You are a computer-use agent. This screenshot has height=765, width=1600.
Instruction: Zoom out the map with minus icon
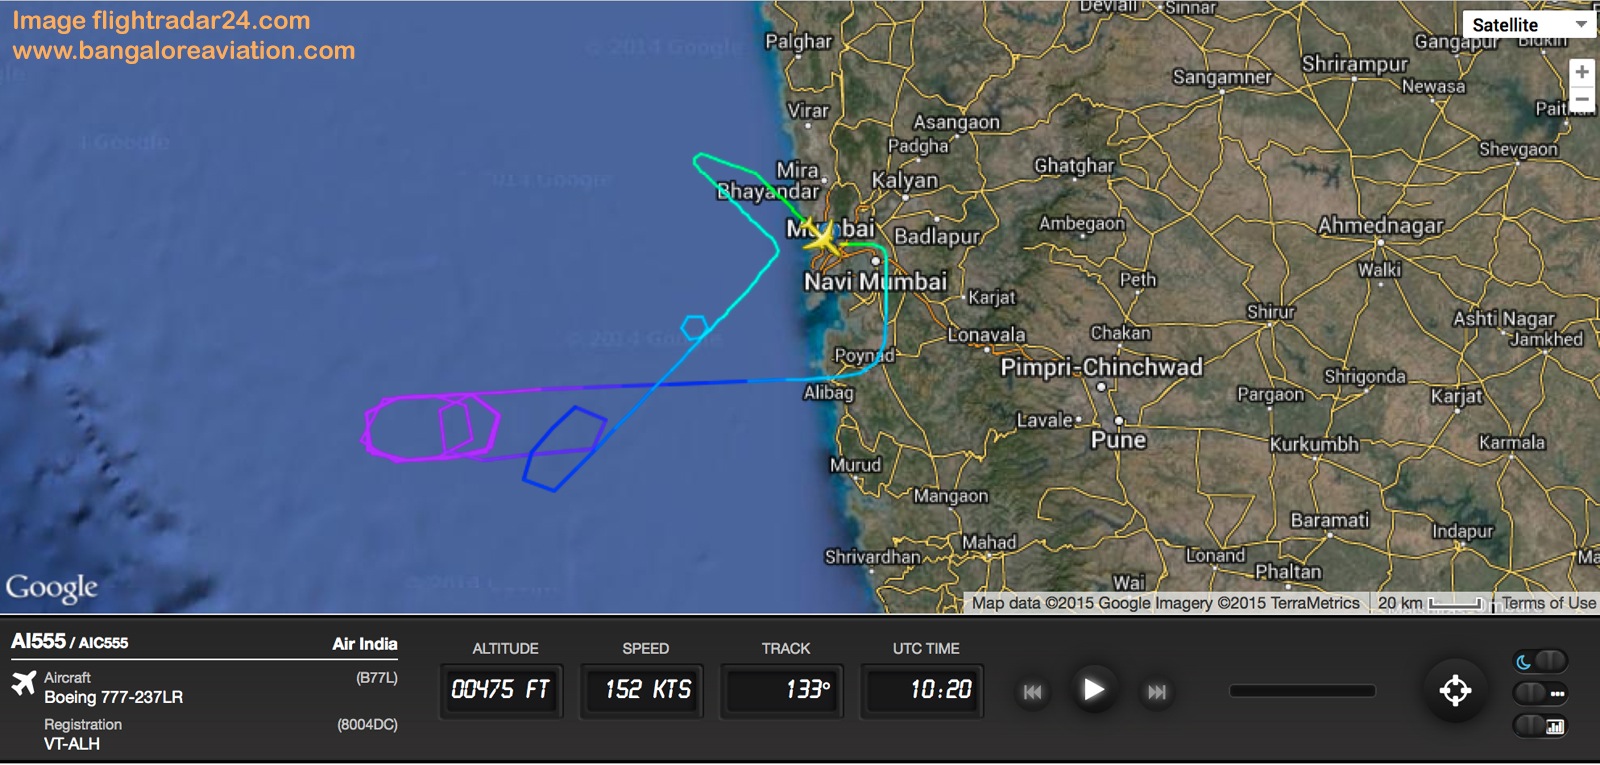coord(1582,98)
